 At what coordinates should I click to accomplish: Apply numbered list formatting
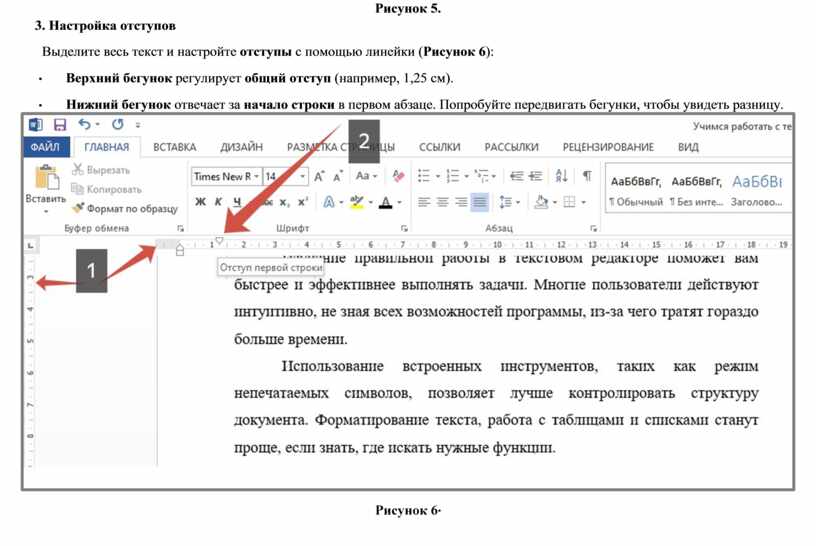click(x=453, y=176)
